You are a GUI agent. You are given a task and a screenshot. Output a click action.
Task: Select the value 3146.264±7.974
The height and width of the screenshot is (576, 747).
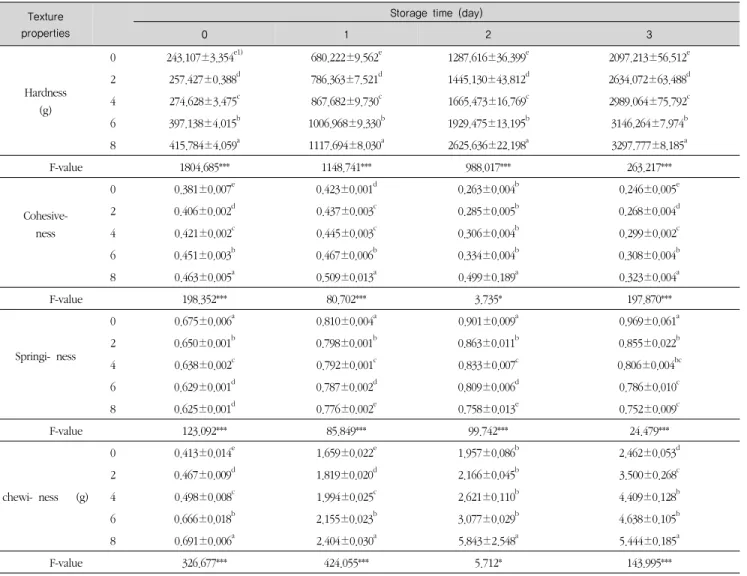(x=649, y=123)
